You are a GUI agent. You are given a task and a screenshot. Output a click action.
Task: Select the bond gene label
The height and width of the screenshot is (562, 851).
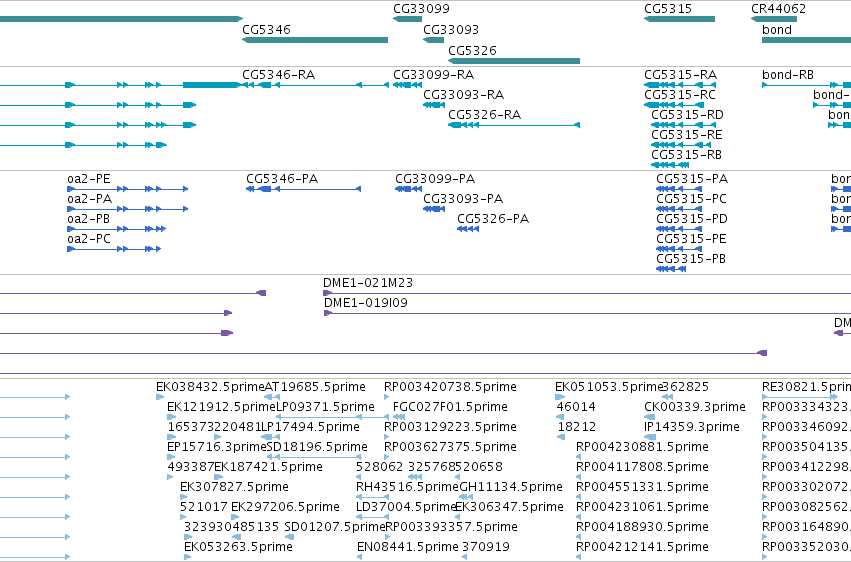click(x=777, y=30)
